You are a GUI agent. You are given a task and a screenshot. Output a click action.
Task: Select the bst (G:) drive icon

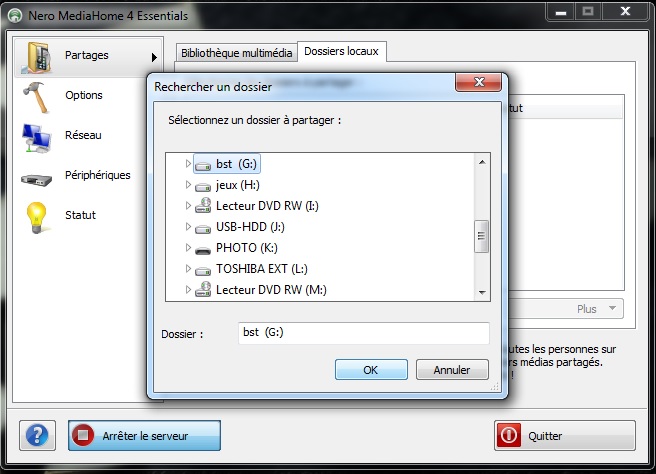[203, 165]
